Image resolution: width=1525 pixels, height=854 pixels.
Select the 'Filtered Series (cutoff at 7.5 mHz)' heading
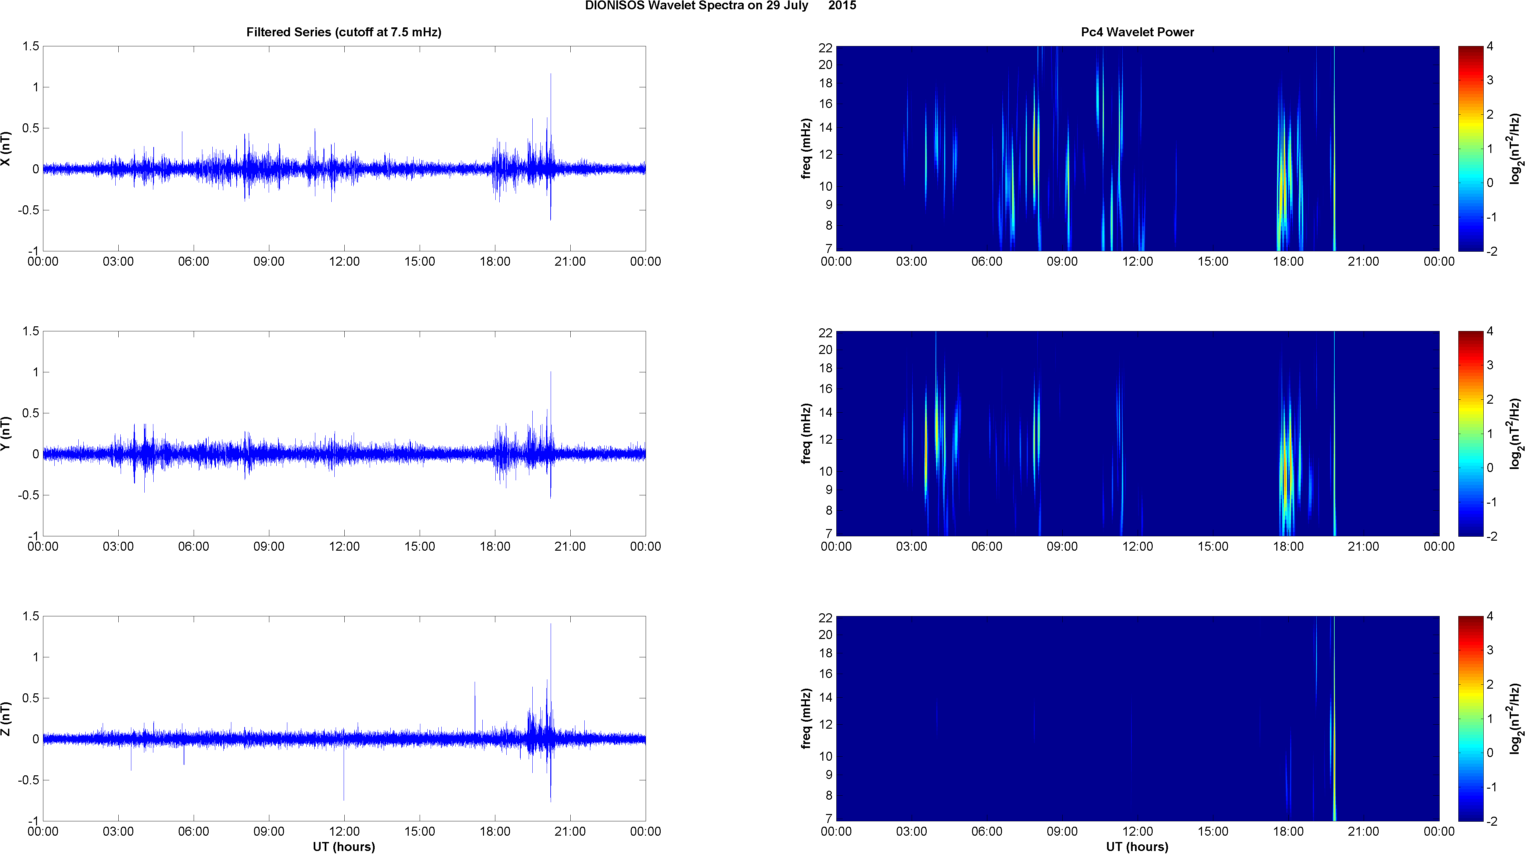344,32
